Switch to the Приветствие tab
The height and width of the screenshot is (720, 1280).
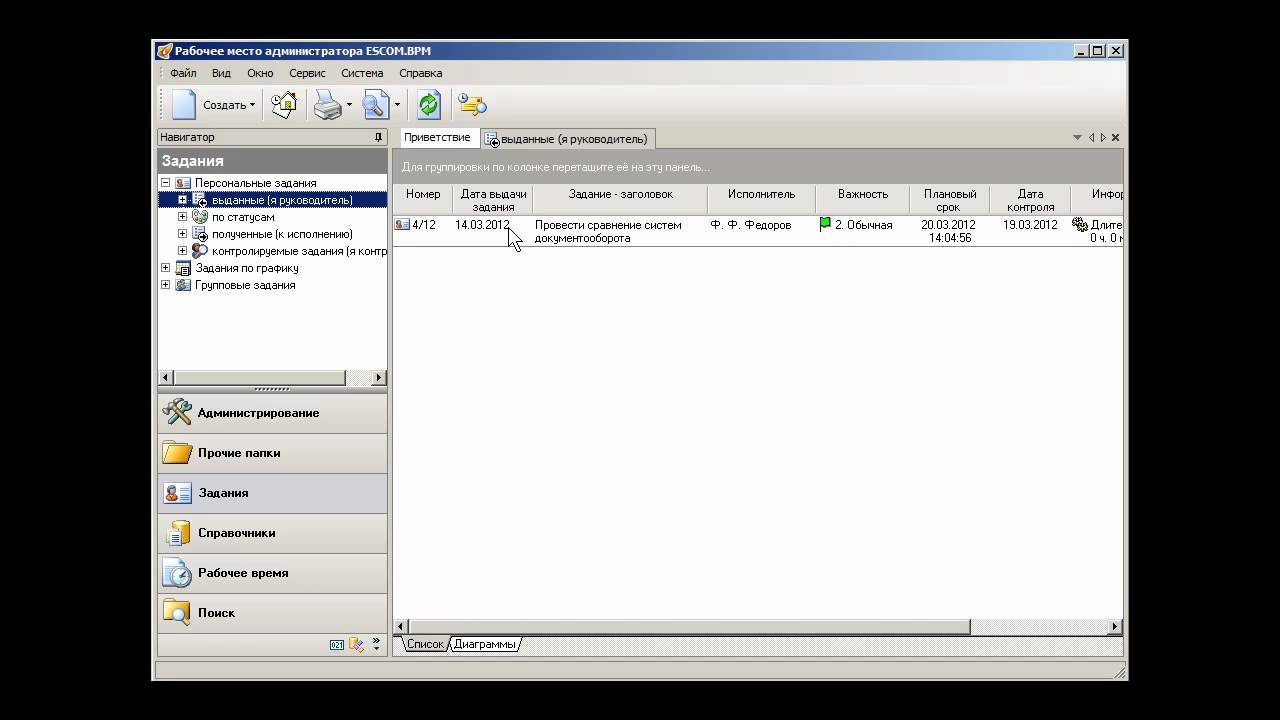(x=437, y=138)
